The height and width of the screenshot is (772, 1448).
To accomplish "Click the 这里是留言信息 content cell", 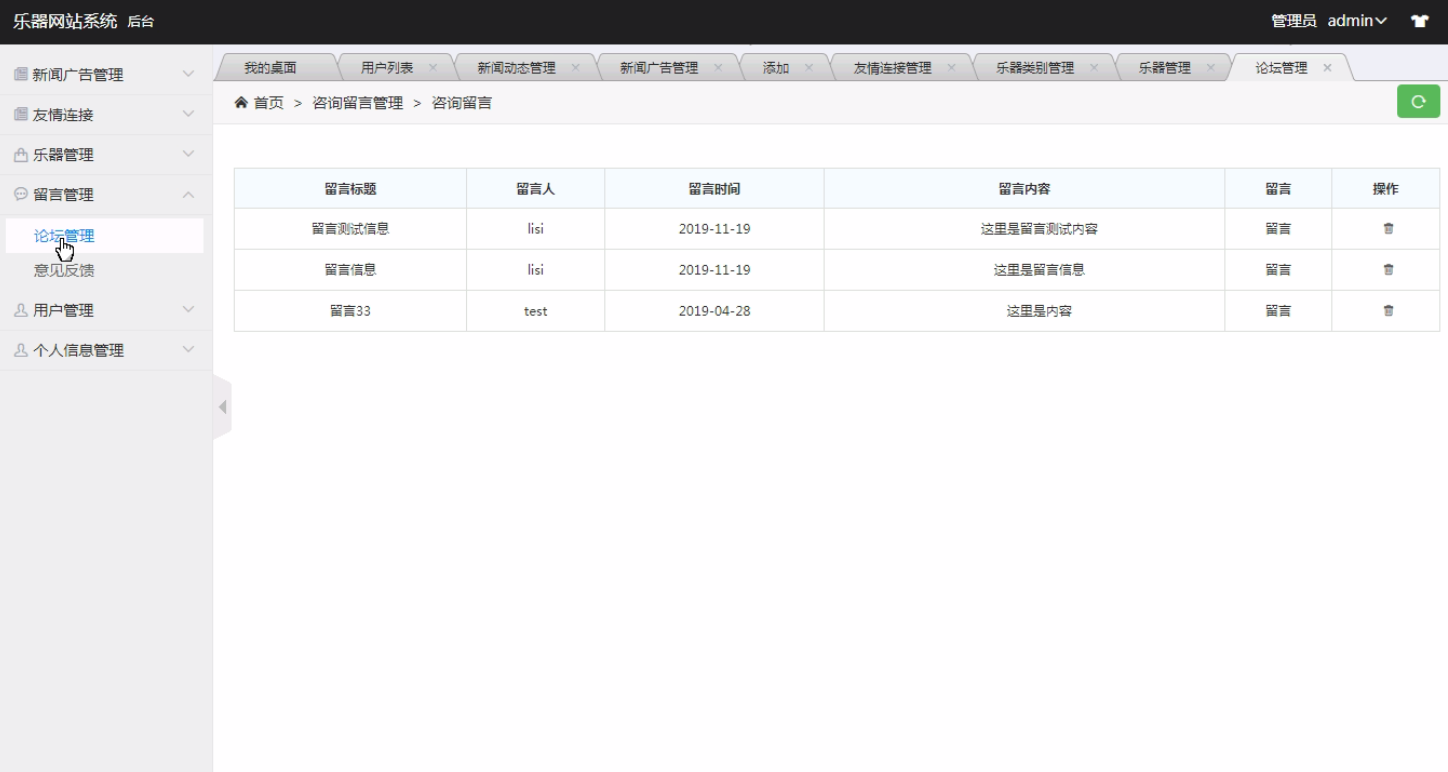I will pos(1024,270).
